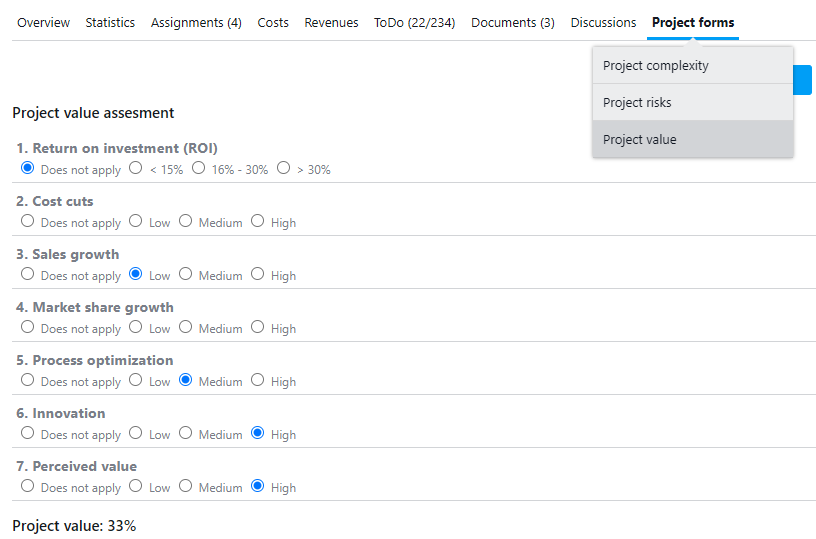Set Cost cuts to High

coord(258,221)
